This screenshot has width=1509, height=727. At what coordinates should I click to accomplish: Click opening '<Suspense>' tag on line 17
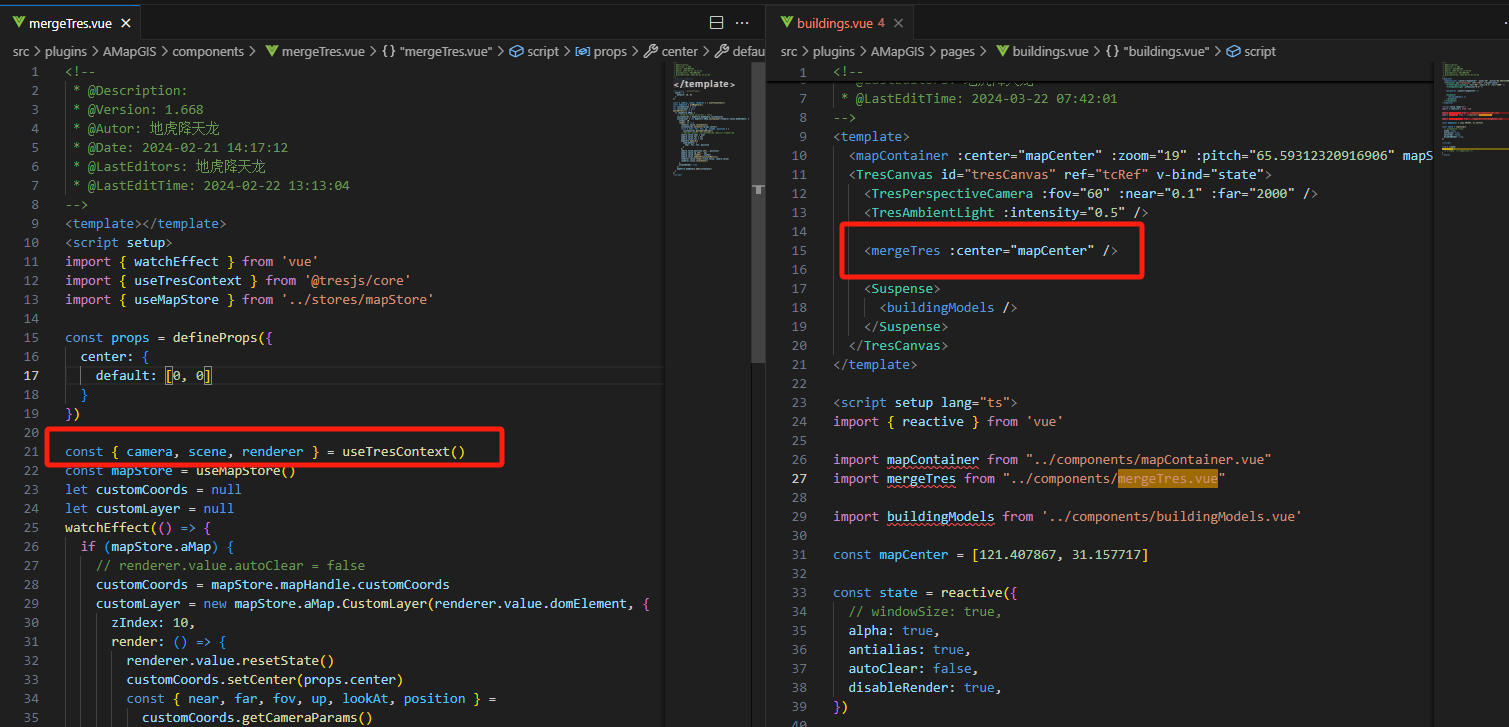click(902, 288)
